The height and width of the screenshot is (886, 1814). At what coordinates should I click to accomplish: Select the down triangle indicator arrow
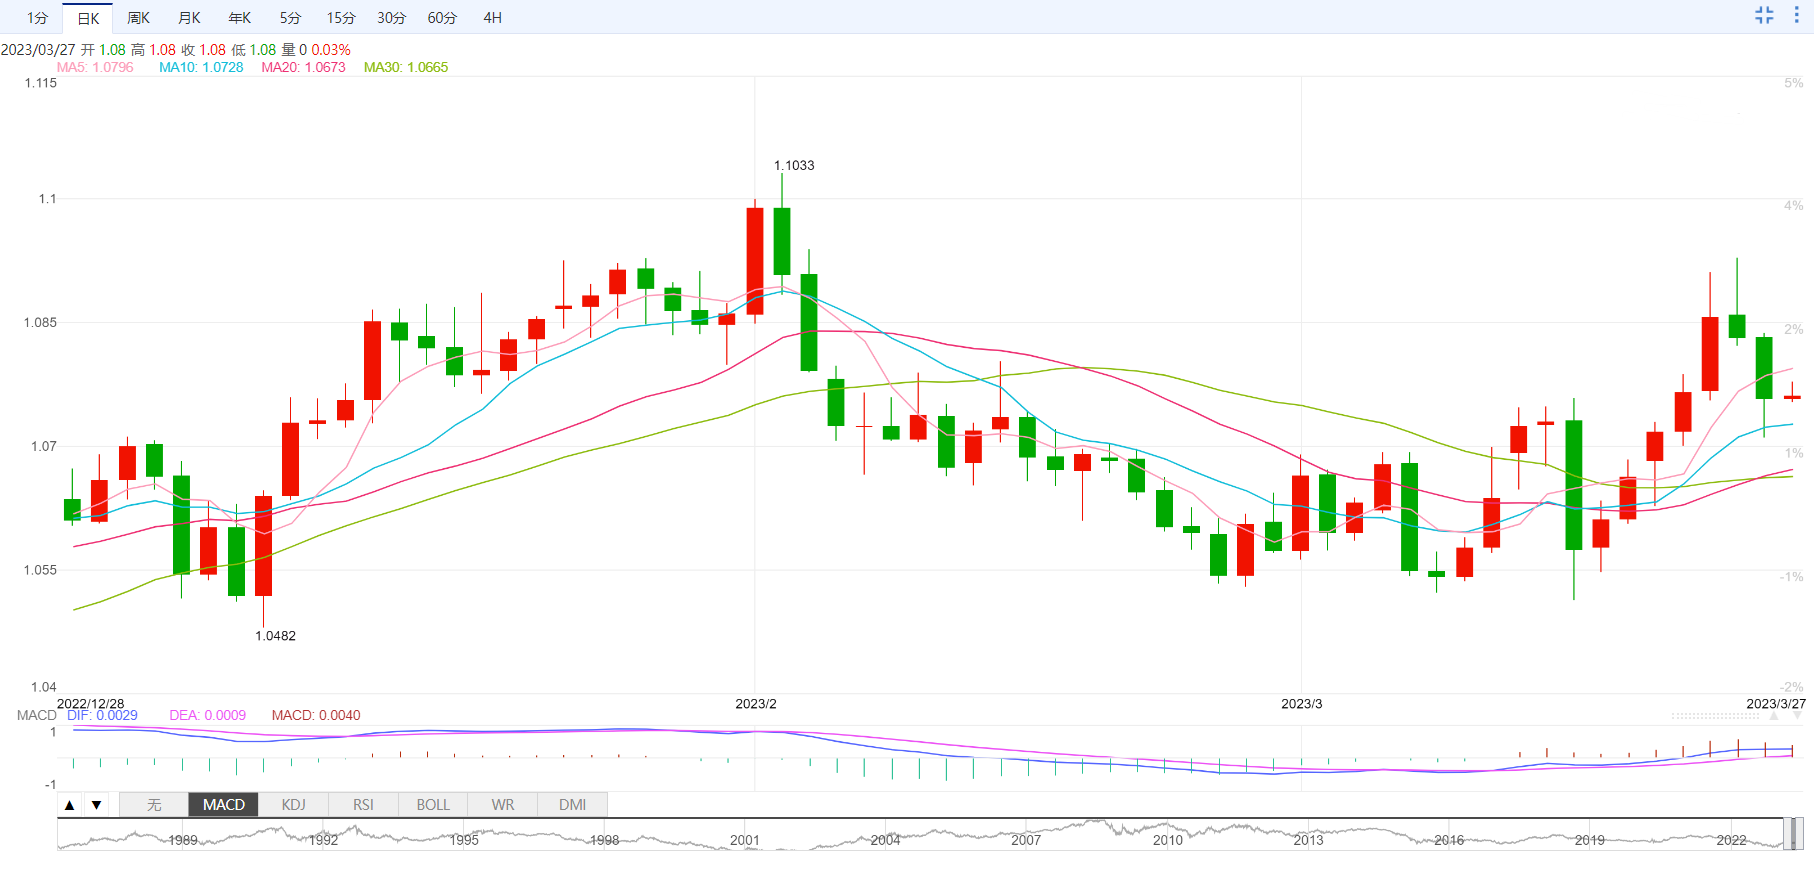pyautogui.click(x=96, y=805)
